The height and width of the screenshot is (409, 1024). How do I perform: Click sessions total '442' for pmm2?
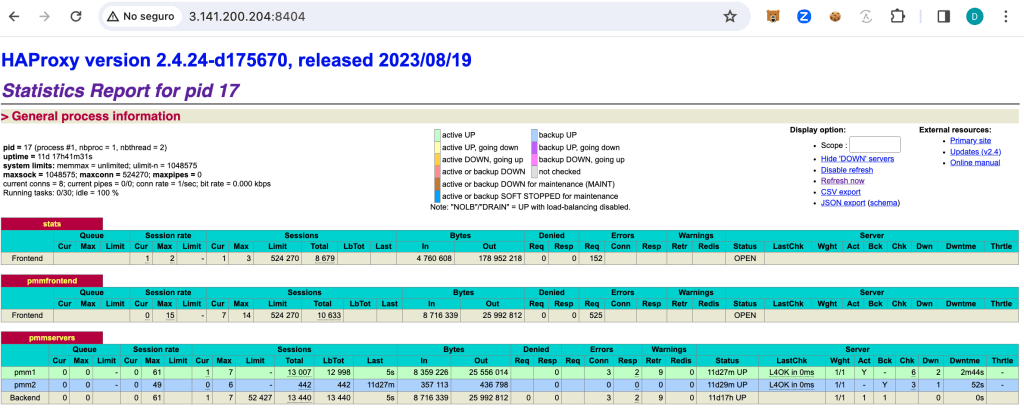point(306,385)
